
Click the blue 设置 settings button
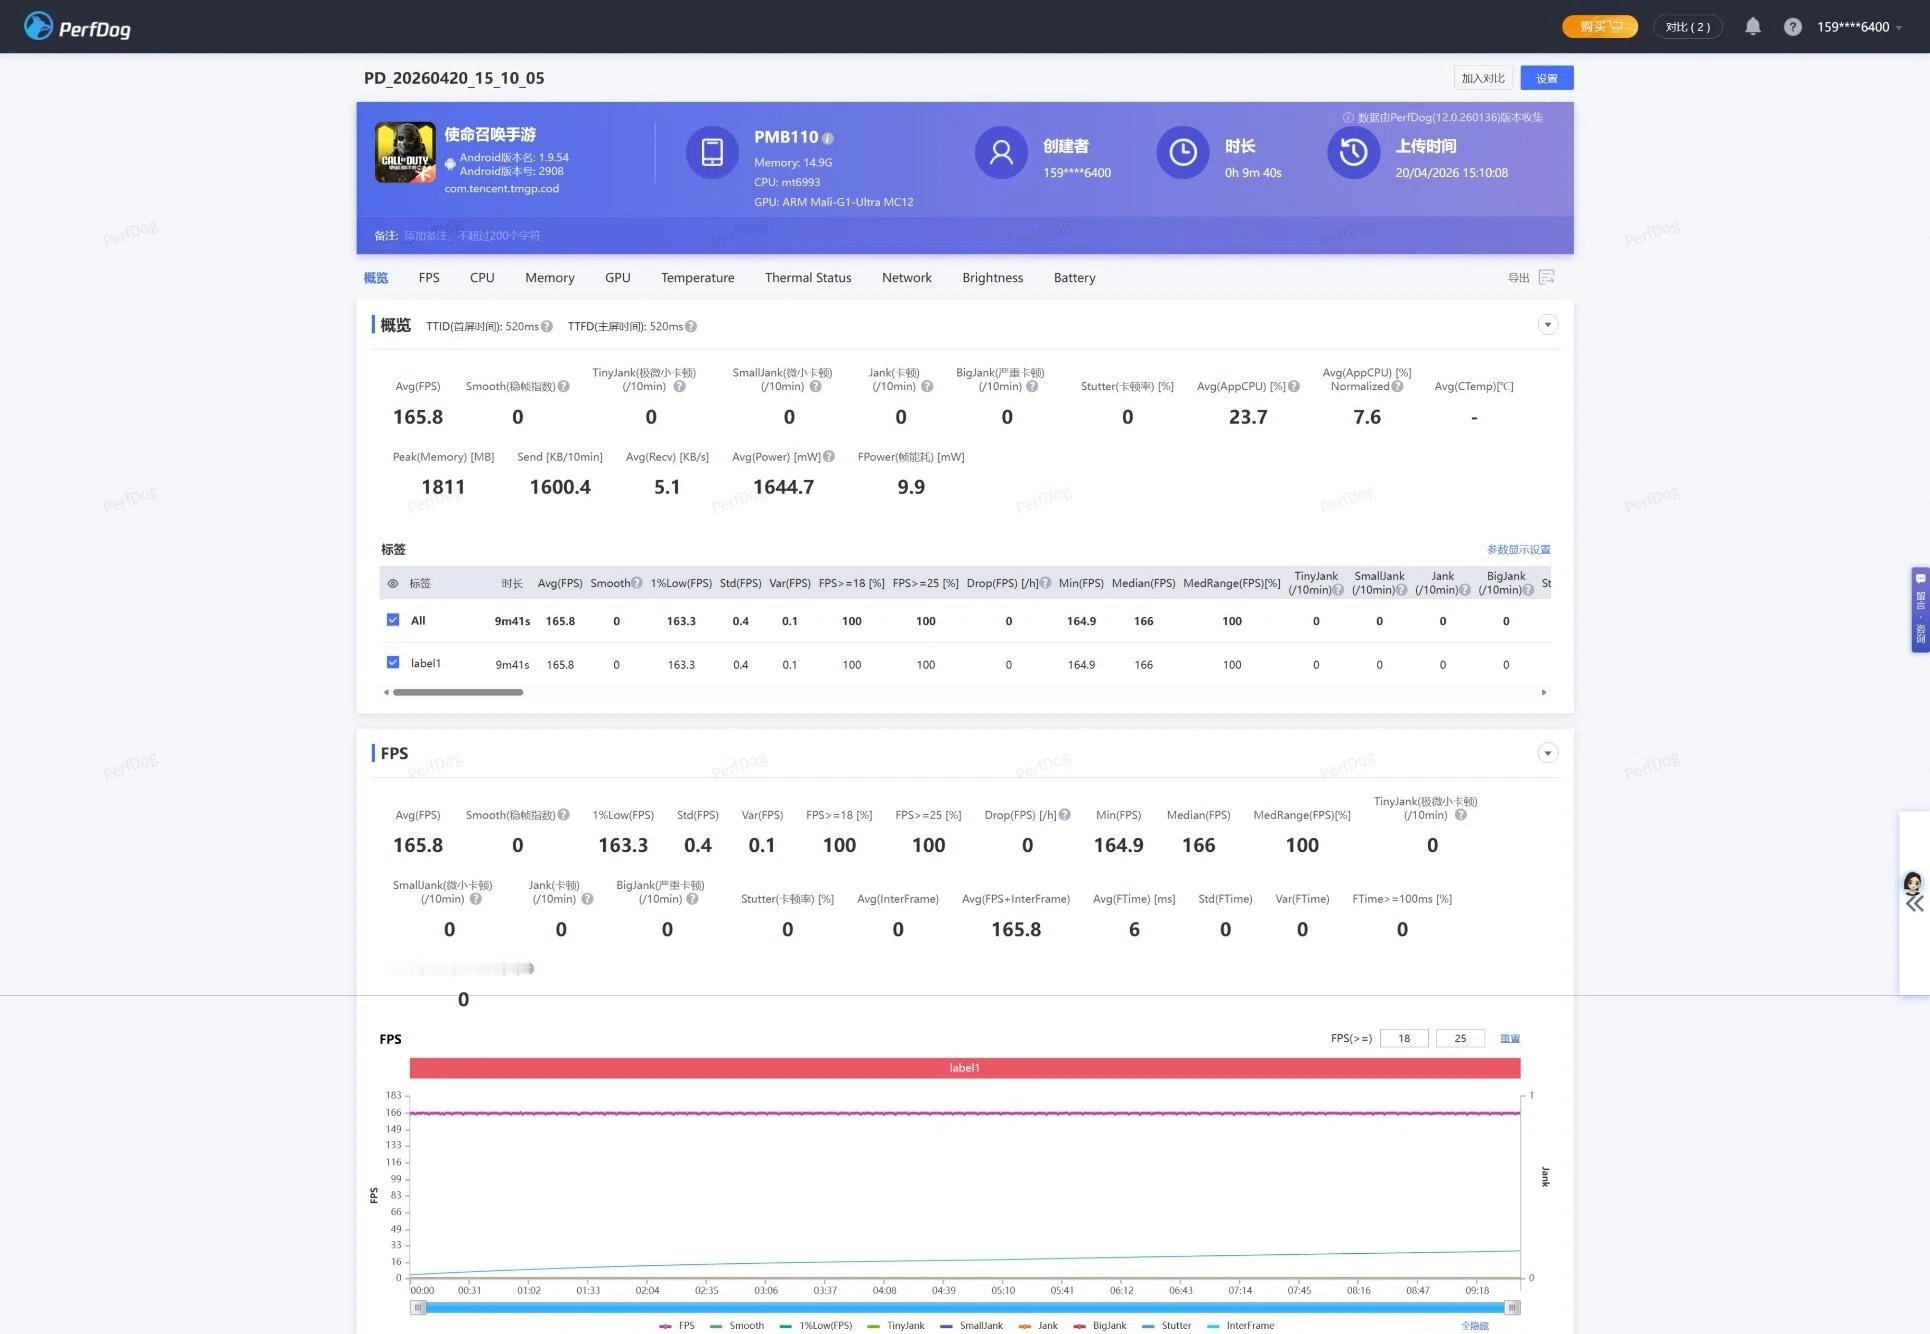point(1546,78)
